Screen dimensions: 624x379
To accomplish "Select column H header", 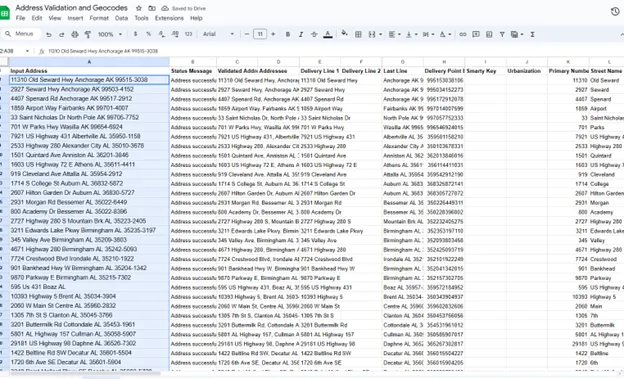I will click(x=444, y=62).
